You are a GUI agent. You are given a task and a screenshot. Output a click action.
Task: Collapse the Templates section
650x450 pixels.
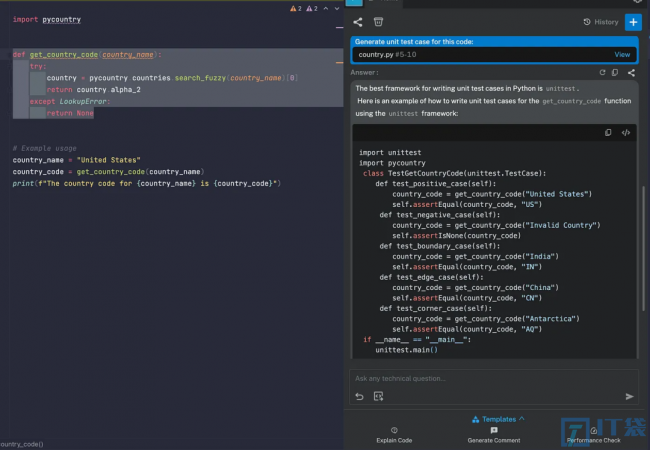(498, 419)
